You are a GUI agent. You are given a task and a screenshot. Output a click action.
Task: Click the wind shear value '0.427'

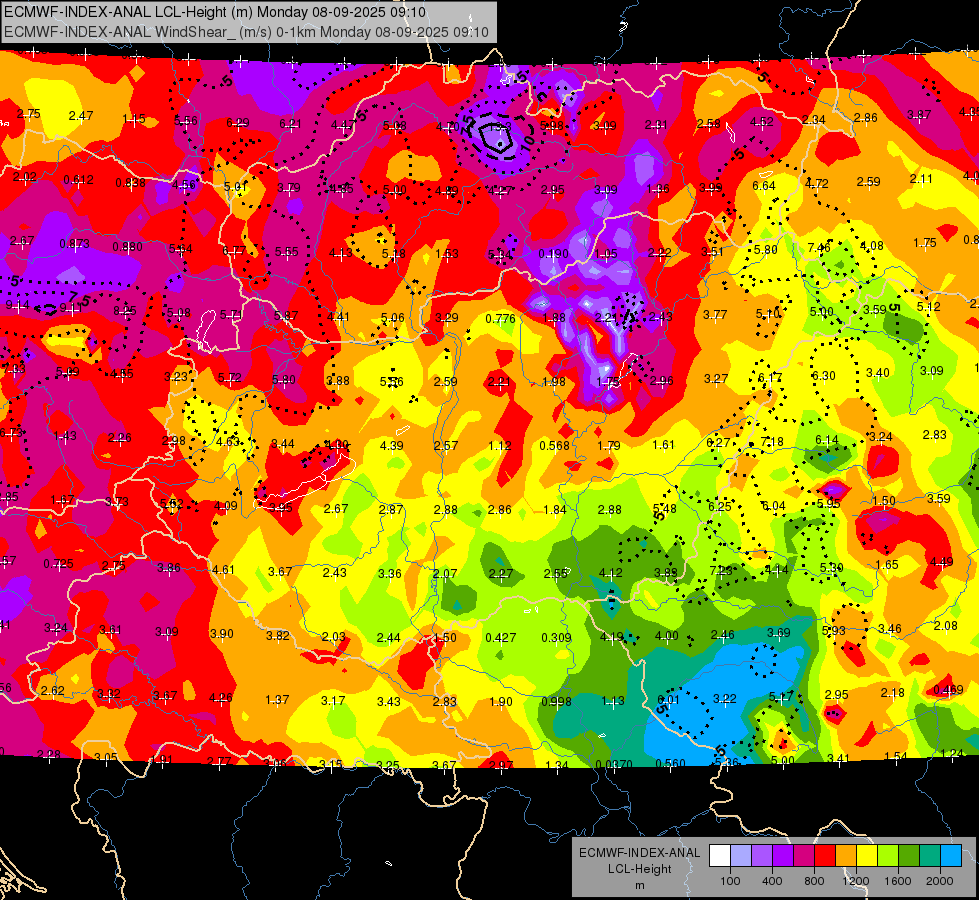501,638
